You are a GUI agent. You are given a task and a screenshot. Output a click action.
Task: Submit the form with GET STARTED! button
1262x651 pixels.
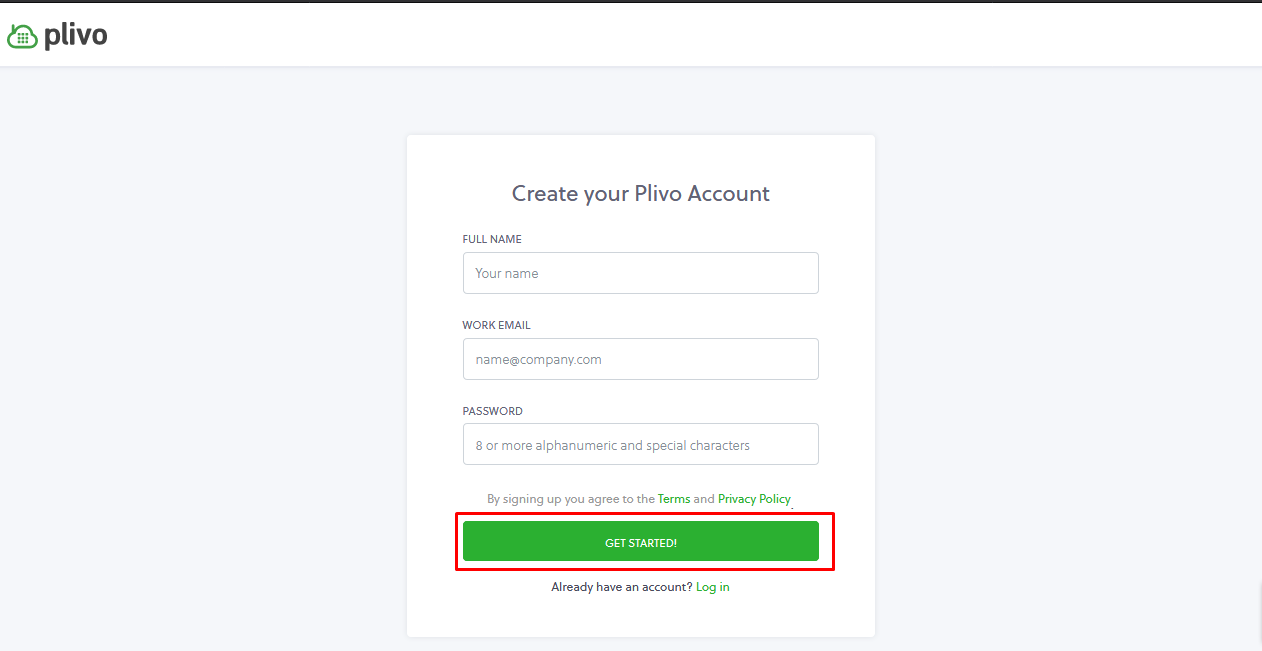click(x=640, y=541)
